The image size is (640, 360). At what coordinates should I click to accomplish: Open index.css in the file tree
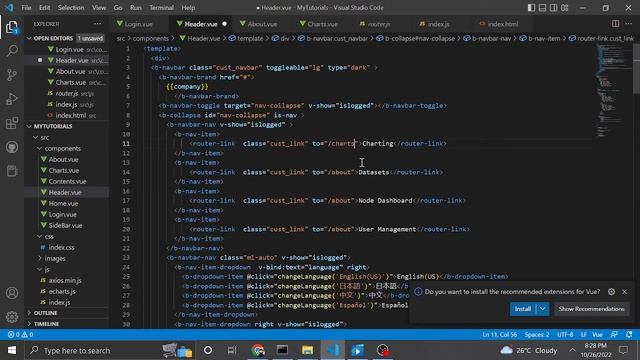(62, 247)
